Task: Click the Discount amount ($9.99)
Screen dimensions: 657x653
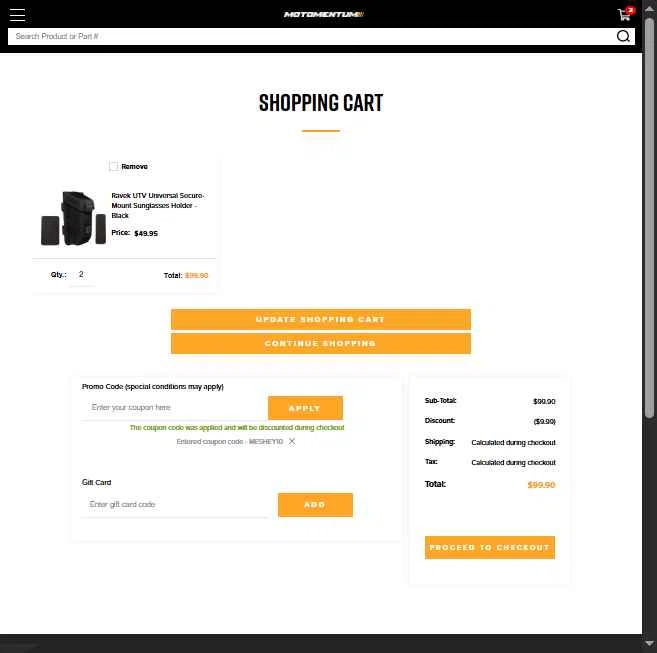Action: (x=544, y=421)
